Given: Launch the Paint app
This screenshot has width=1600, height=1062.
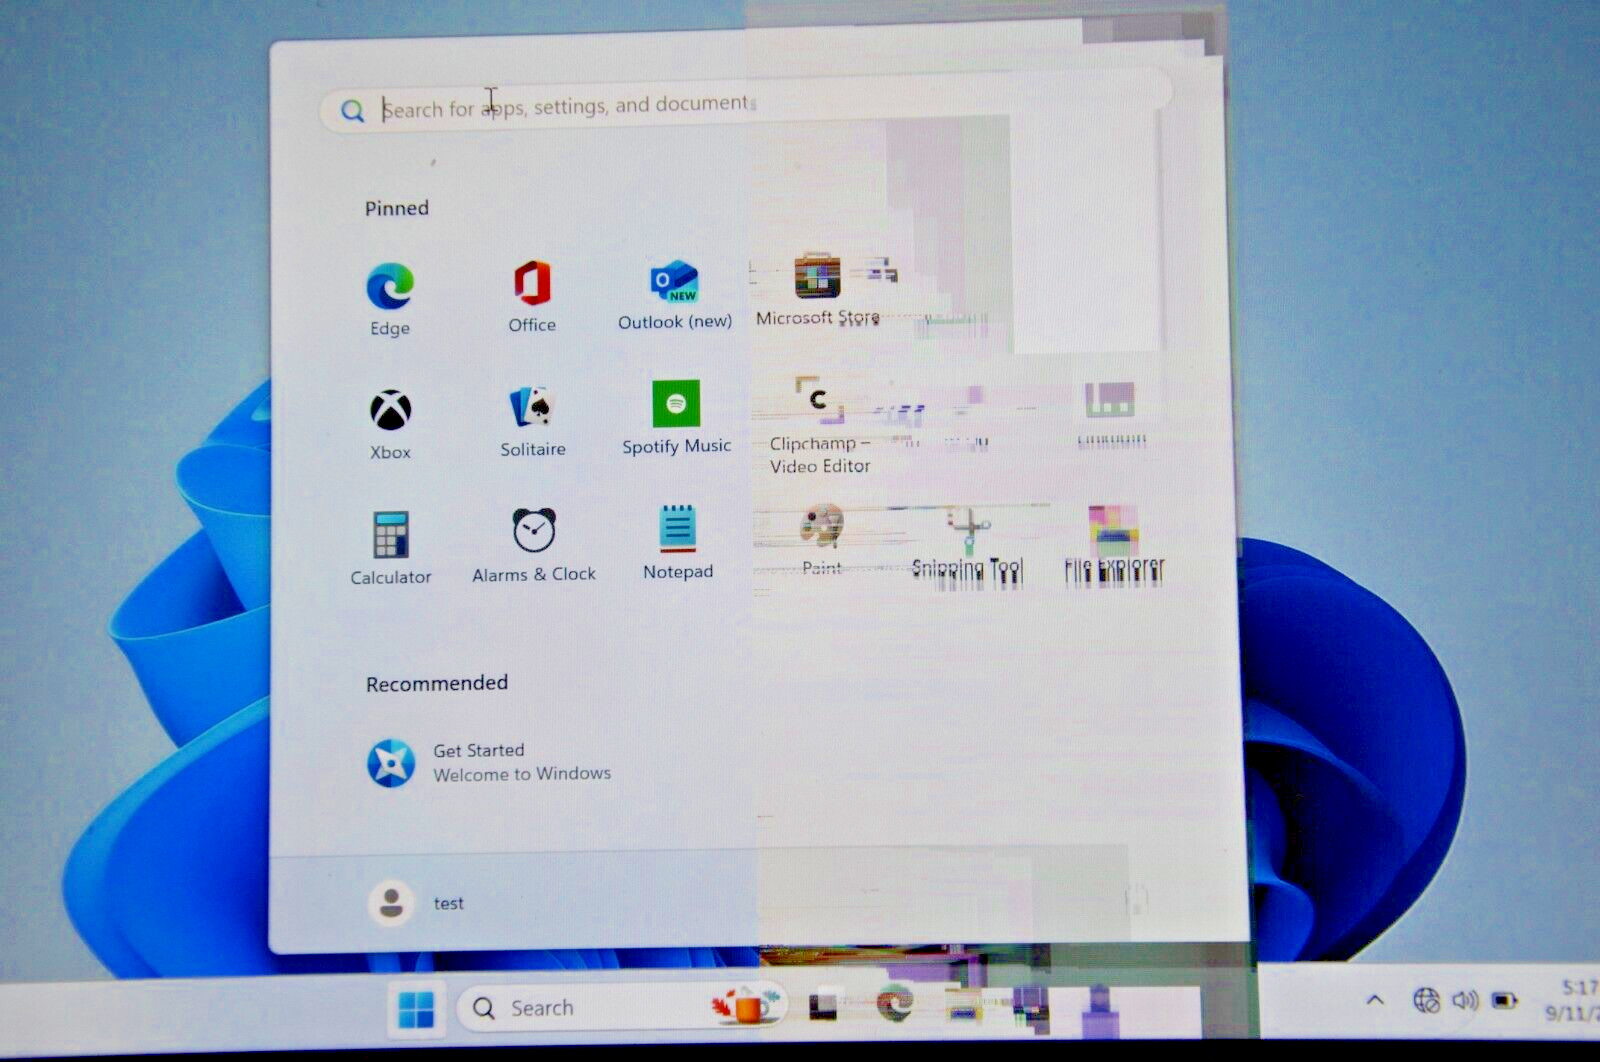Looking at the screenshot, I should [822, 541].
